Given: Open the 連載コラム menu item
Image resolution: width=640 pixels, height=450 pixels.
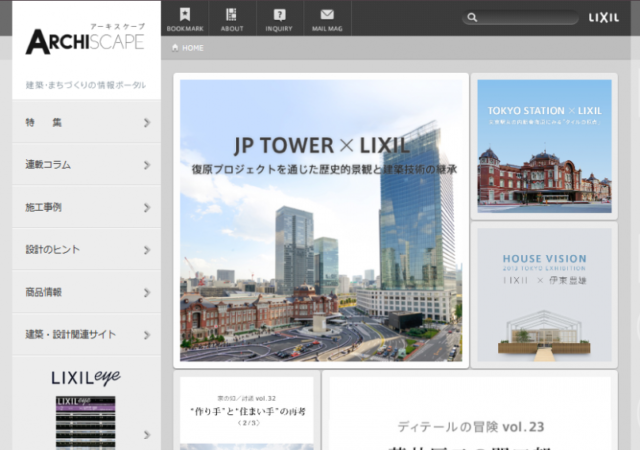Looking at the screenshot, I should click(87, 165).
